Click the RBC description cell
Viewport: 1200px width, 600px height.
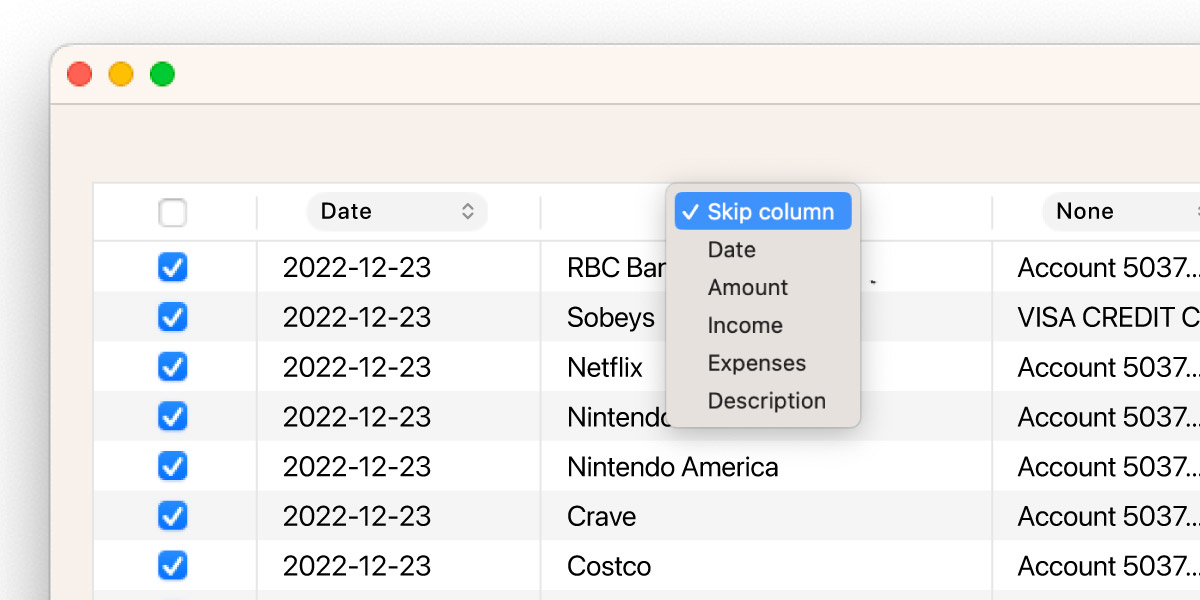click(x=616, y=267)
